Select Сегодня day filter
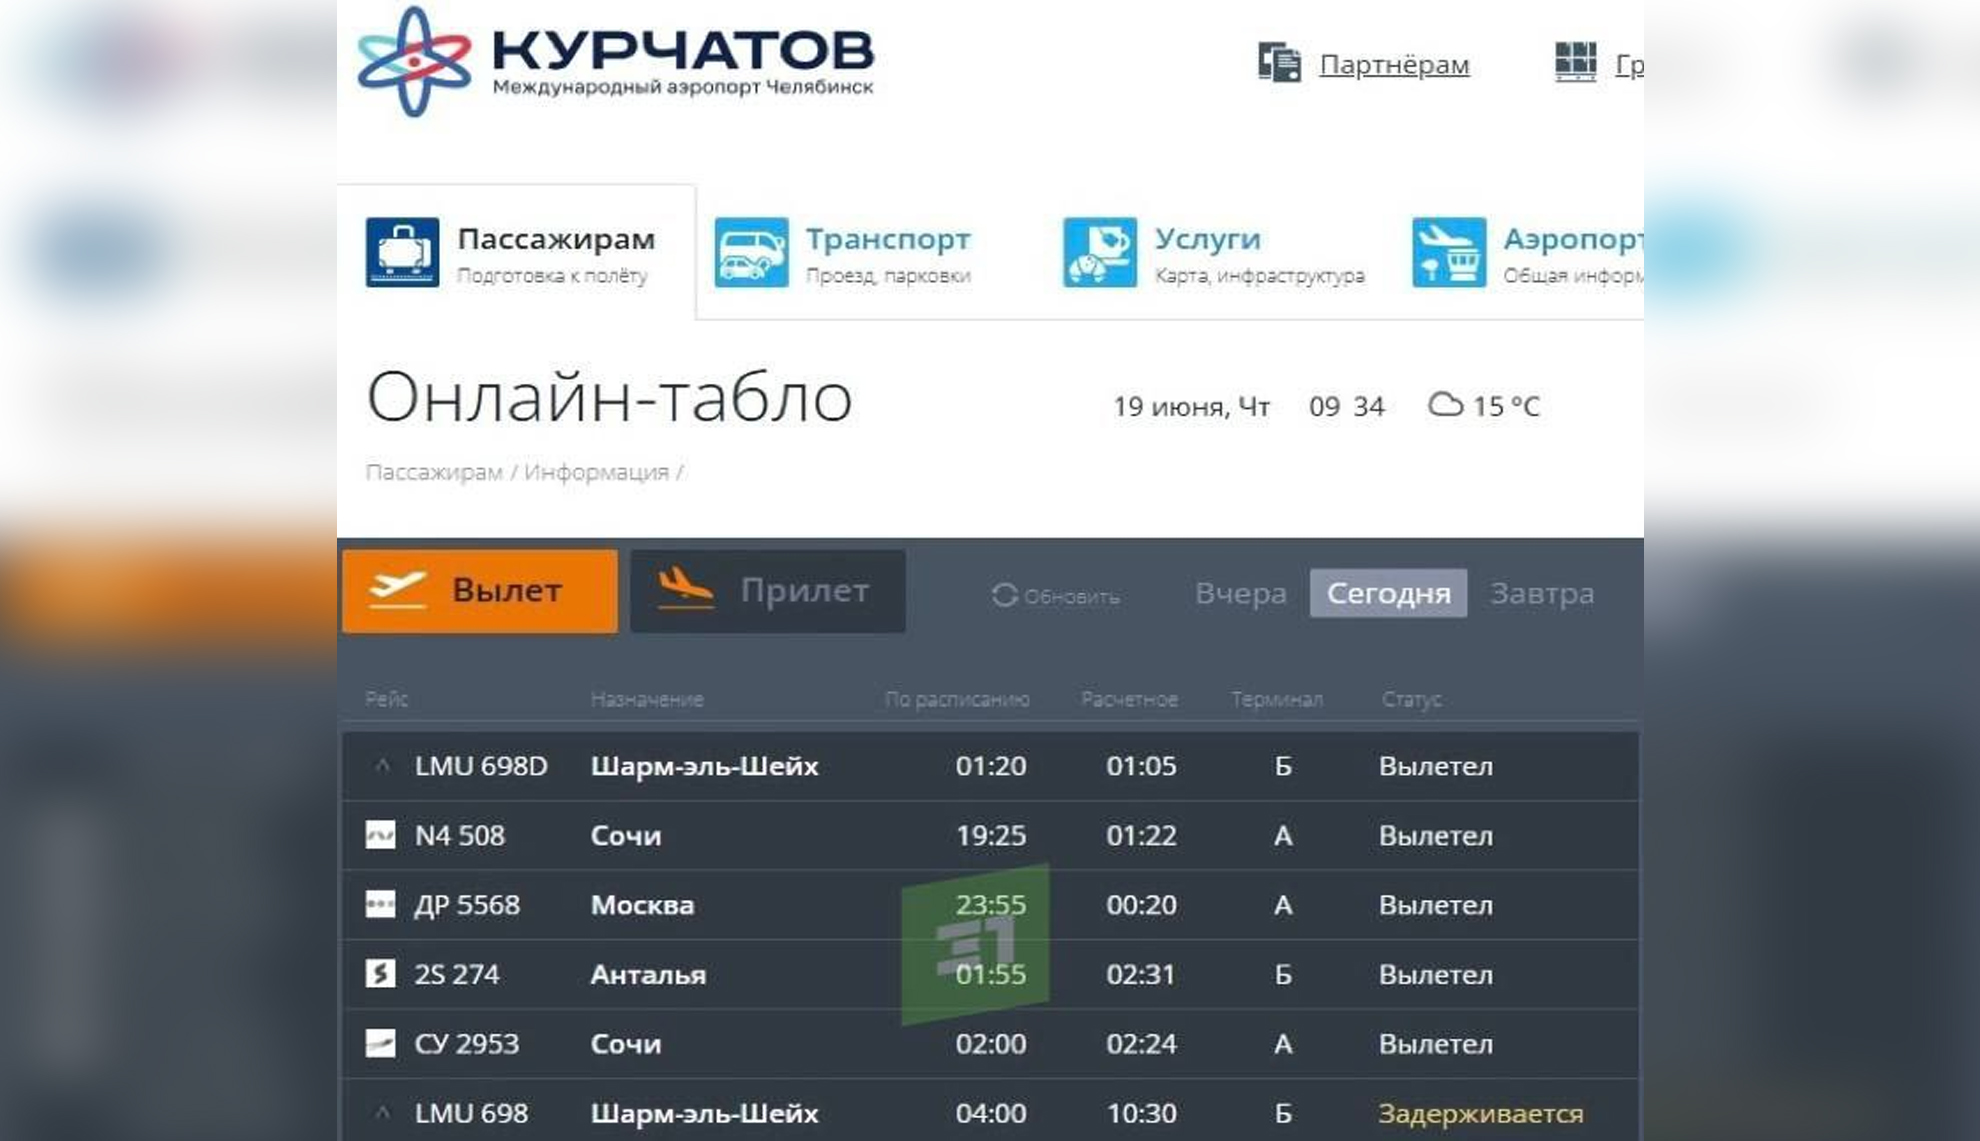 click(1388, 593)
